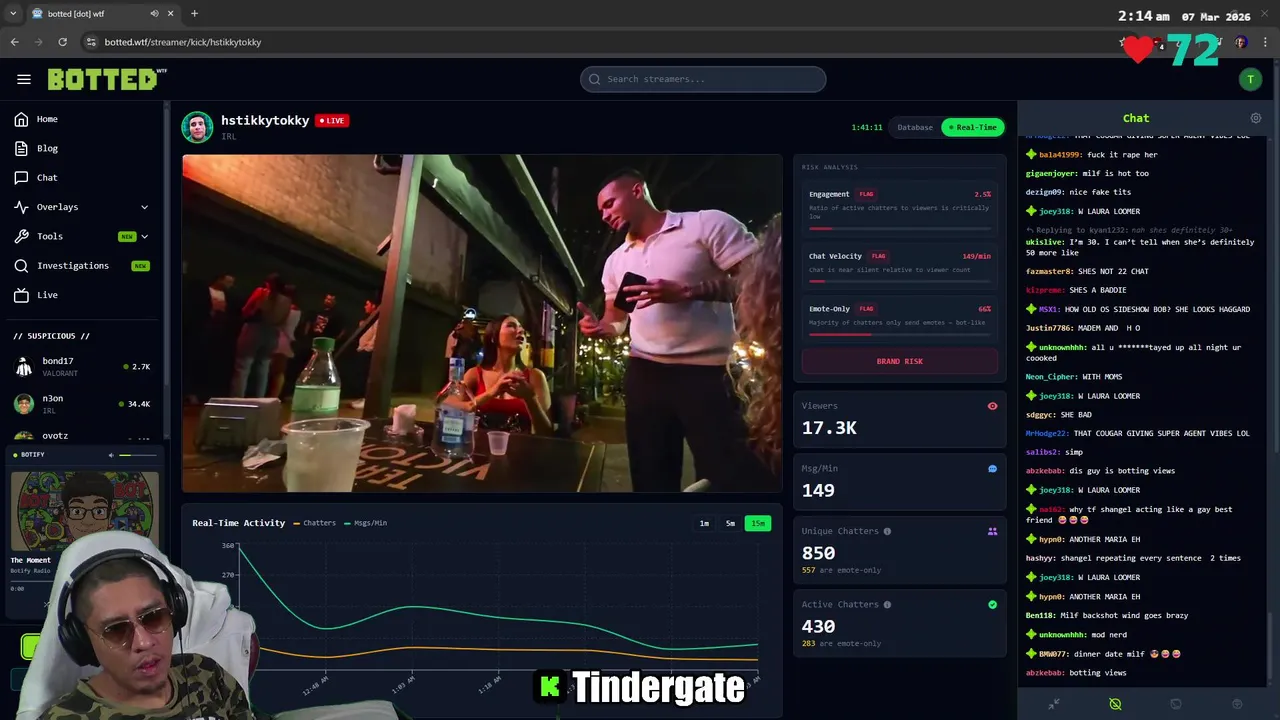Open the hamburger menu beside BOTTED logo
This screenshot has height=720, width=1280.
coord(24,79)
